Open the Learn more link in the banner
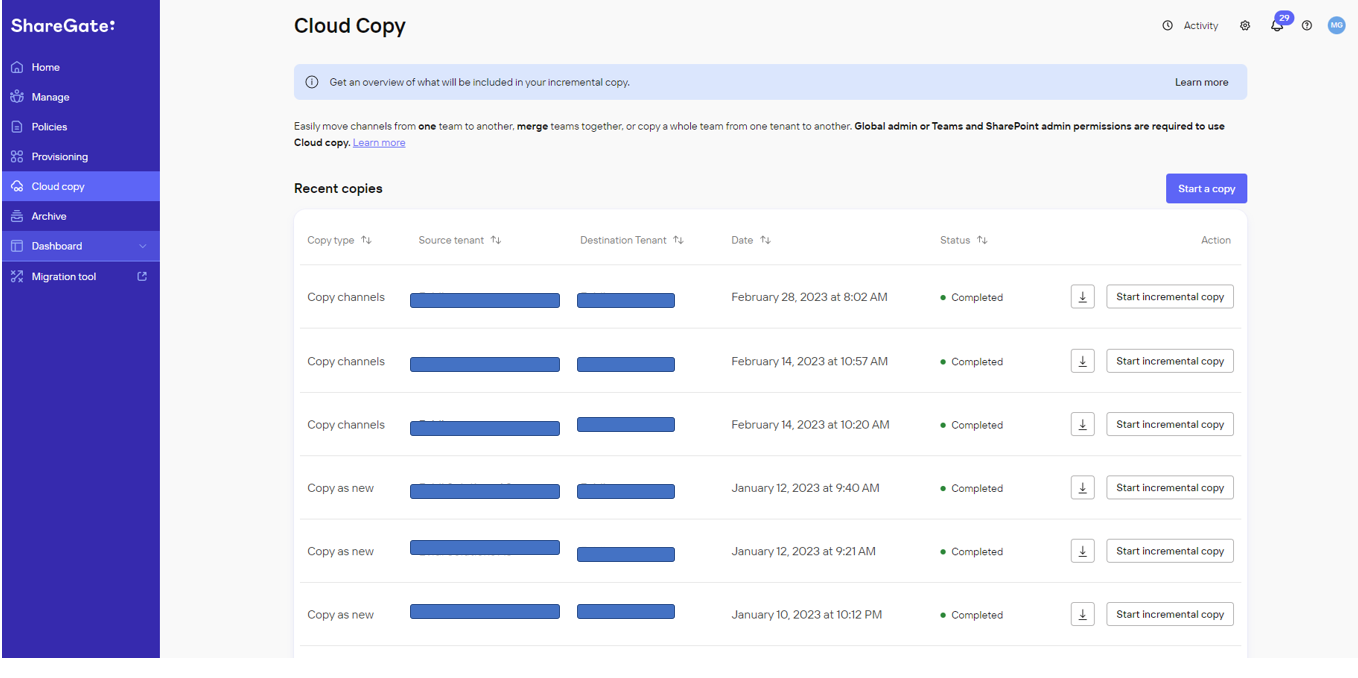 (x=1201, y=82)
